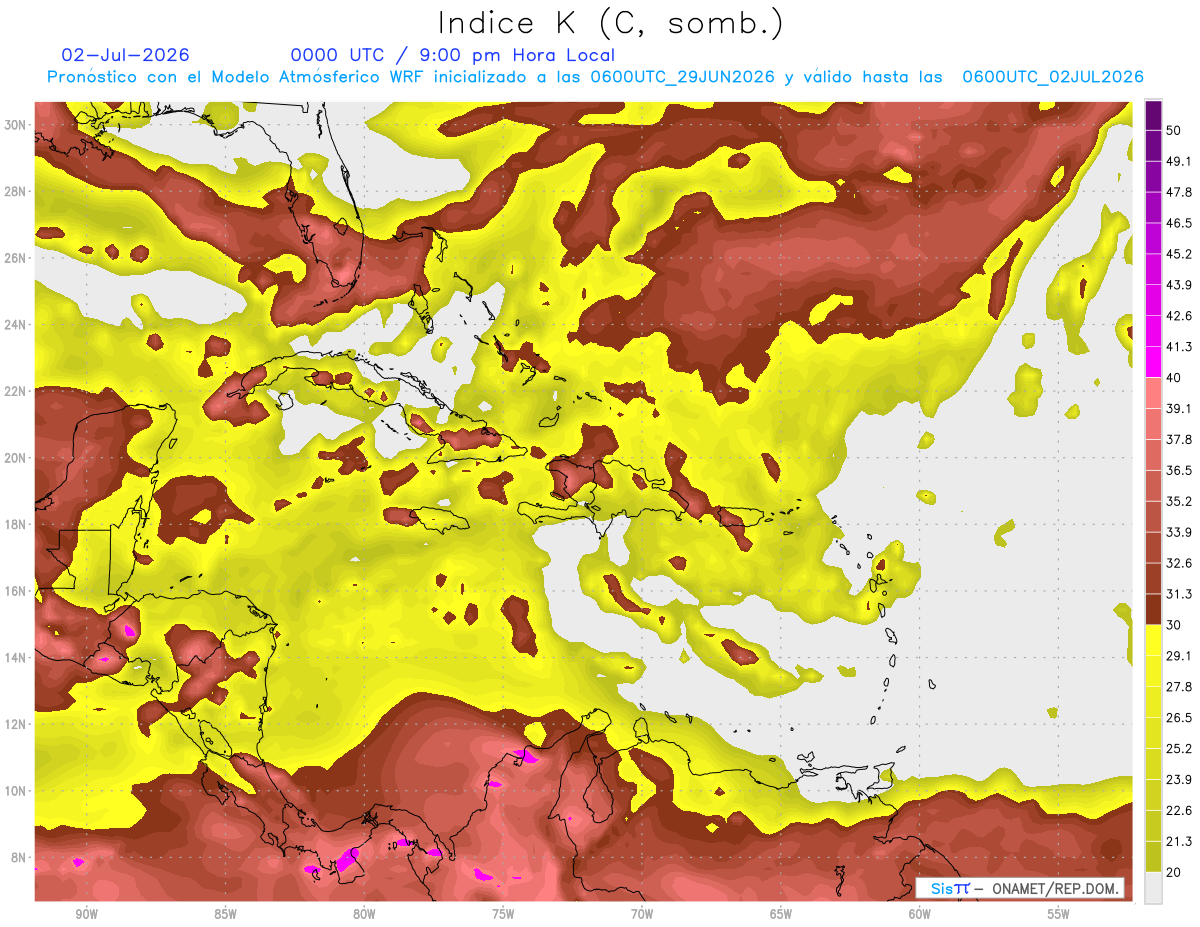Click the legend value "43.9"
Screen dimensions: 1200x927
click(x=1179, y=285)
